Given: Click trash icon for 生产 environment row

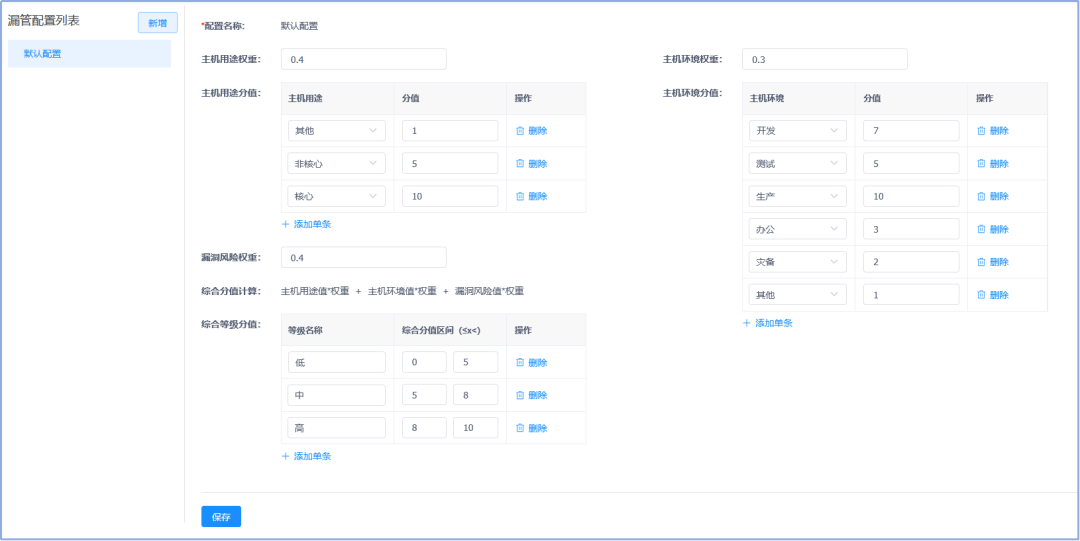Looking at the screenshot, I should click(982, 196).
